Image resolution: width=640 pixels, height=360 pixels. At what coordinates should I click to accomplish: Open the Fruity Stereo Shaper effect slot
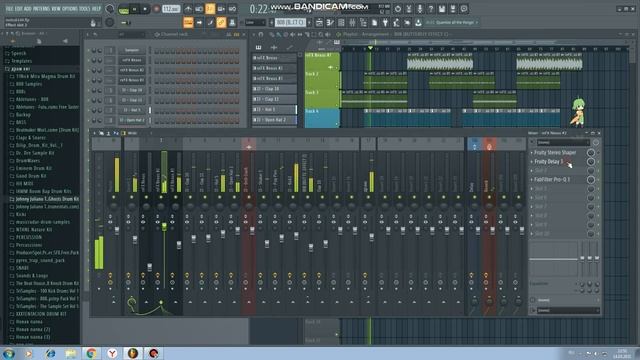tap(555, 153)
